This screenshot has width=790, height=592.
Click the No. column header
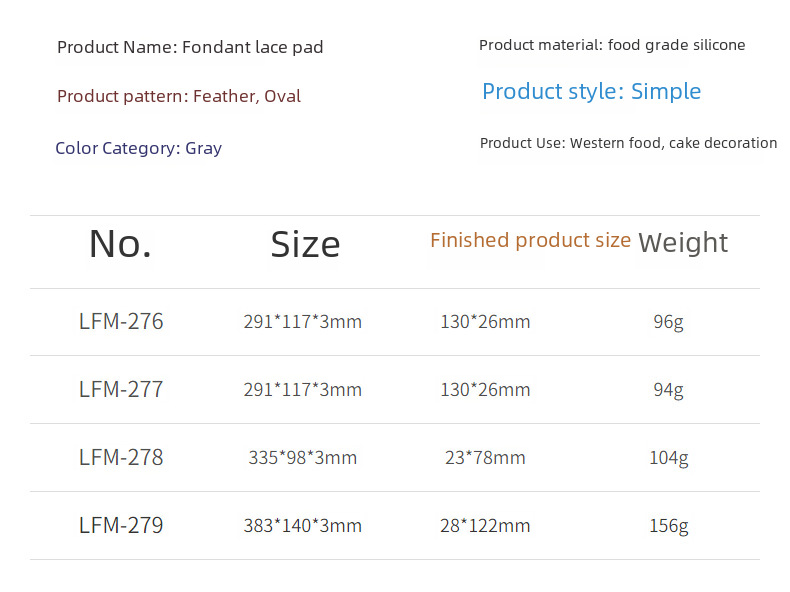click(120, 243)
